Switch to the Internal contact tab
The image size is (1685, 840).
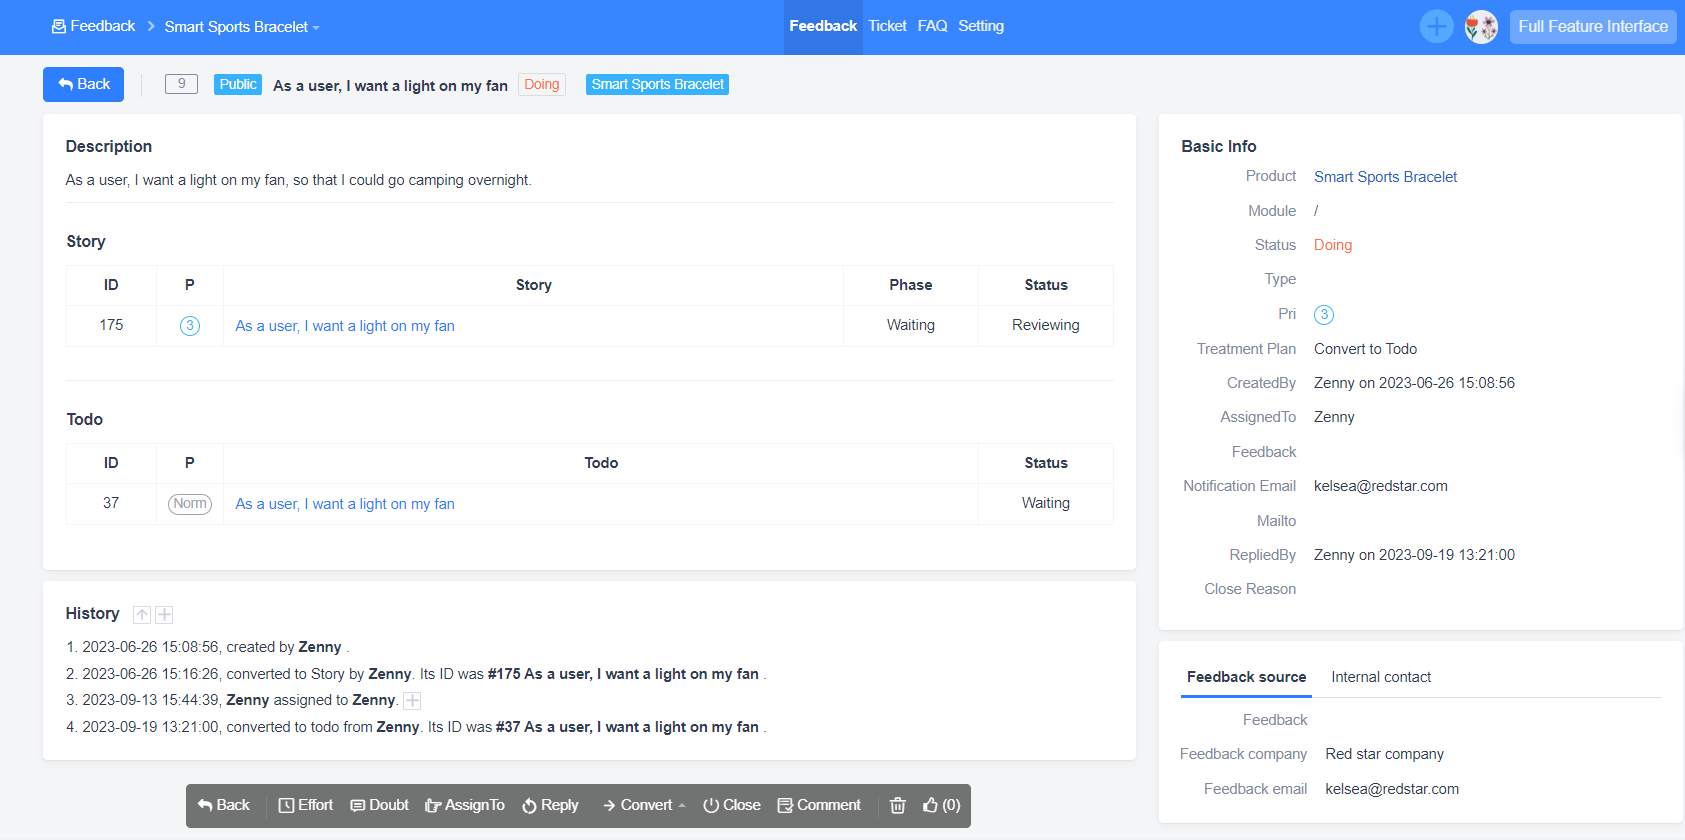coord(1380,677)
